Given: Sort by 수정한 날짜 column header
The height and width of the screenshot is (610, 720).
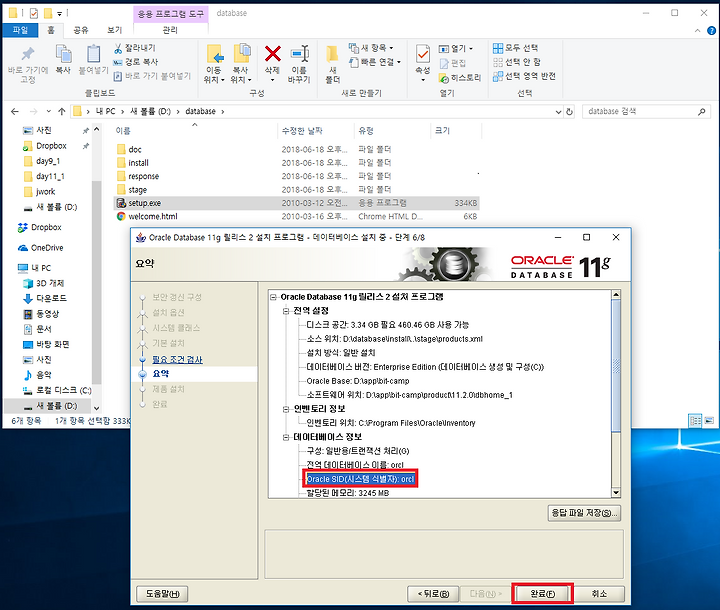Looking at the screenshot, I should (302, 131).
